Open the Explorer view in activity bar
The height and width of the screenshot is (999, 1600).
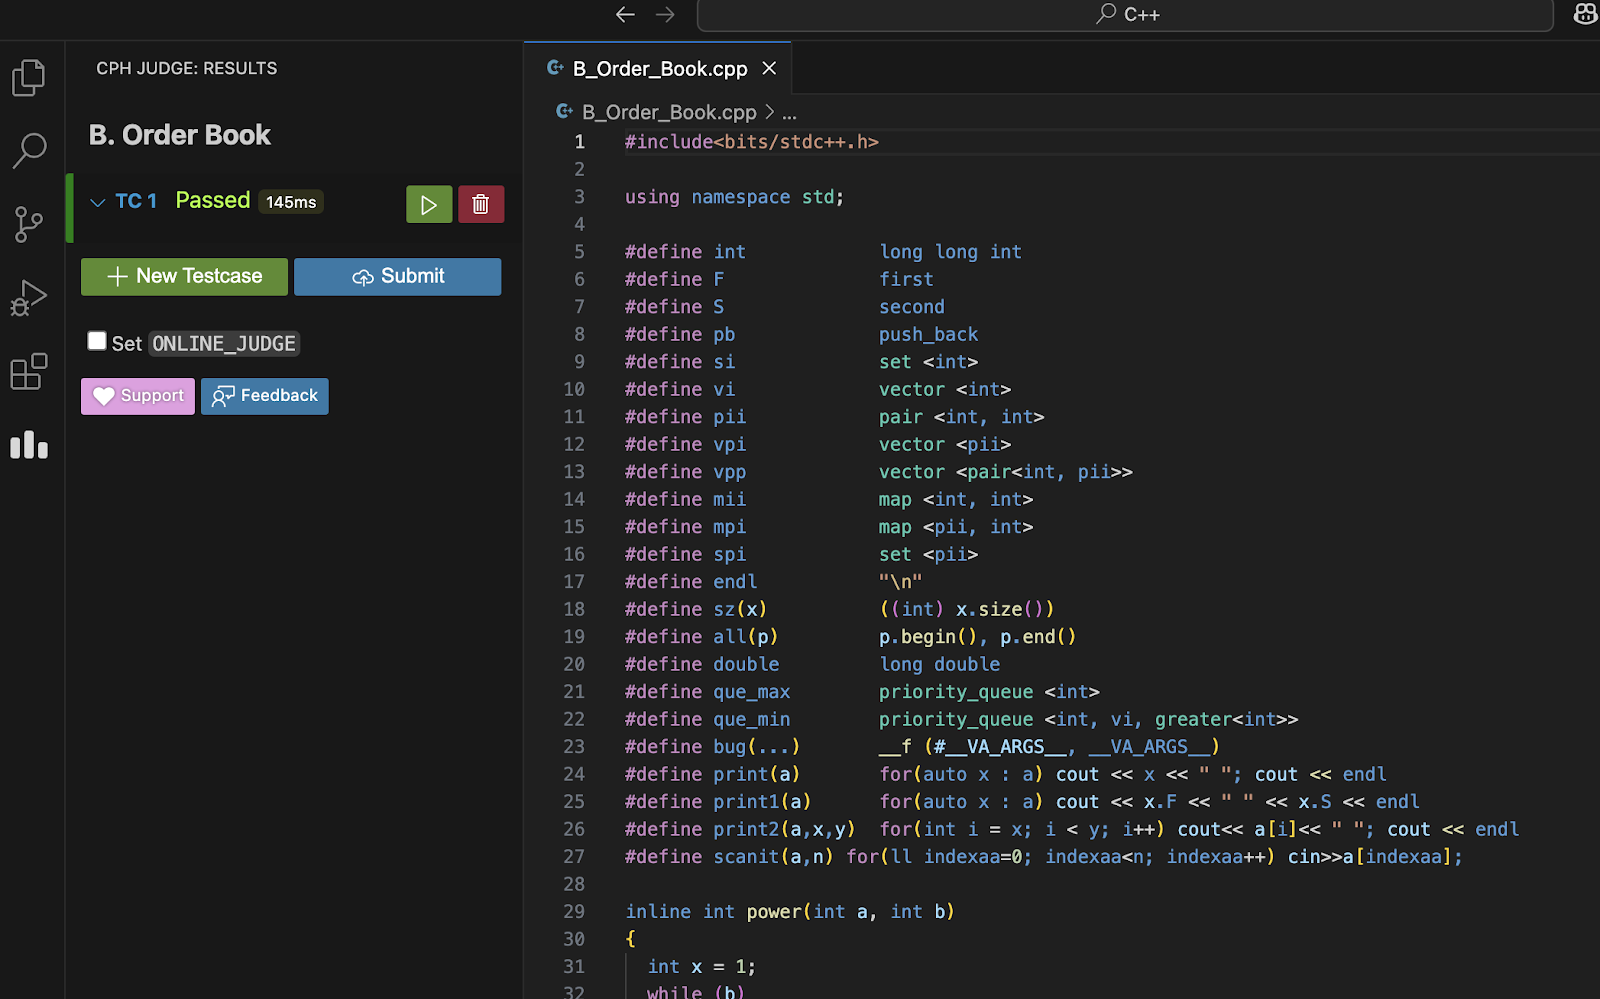tap(29, 78)
